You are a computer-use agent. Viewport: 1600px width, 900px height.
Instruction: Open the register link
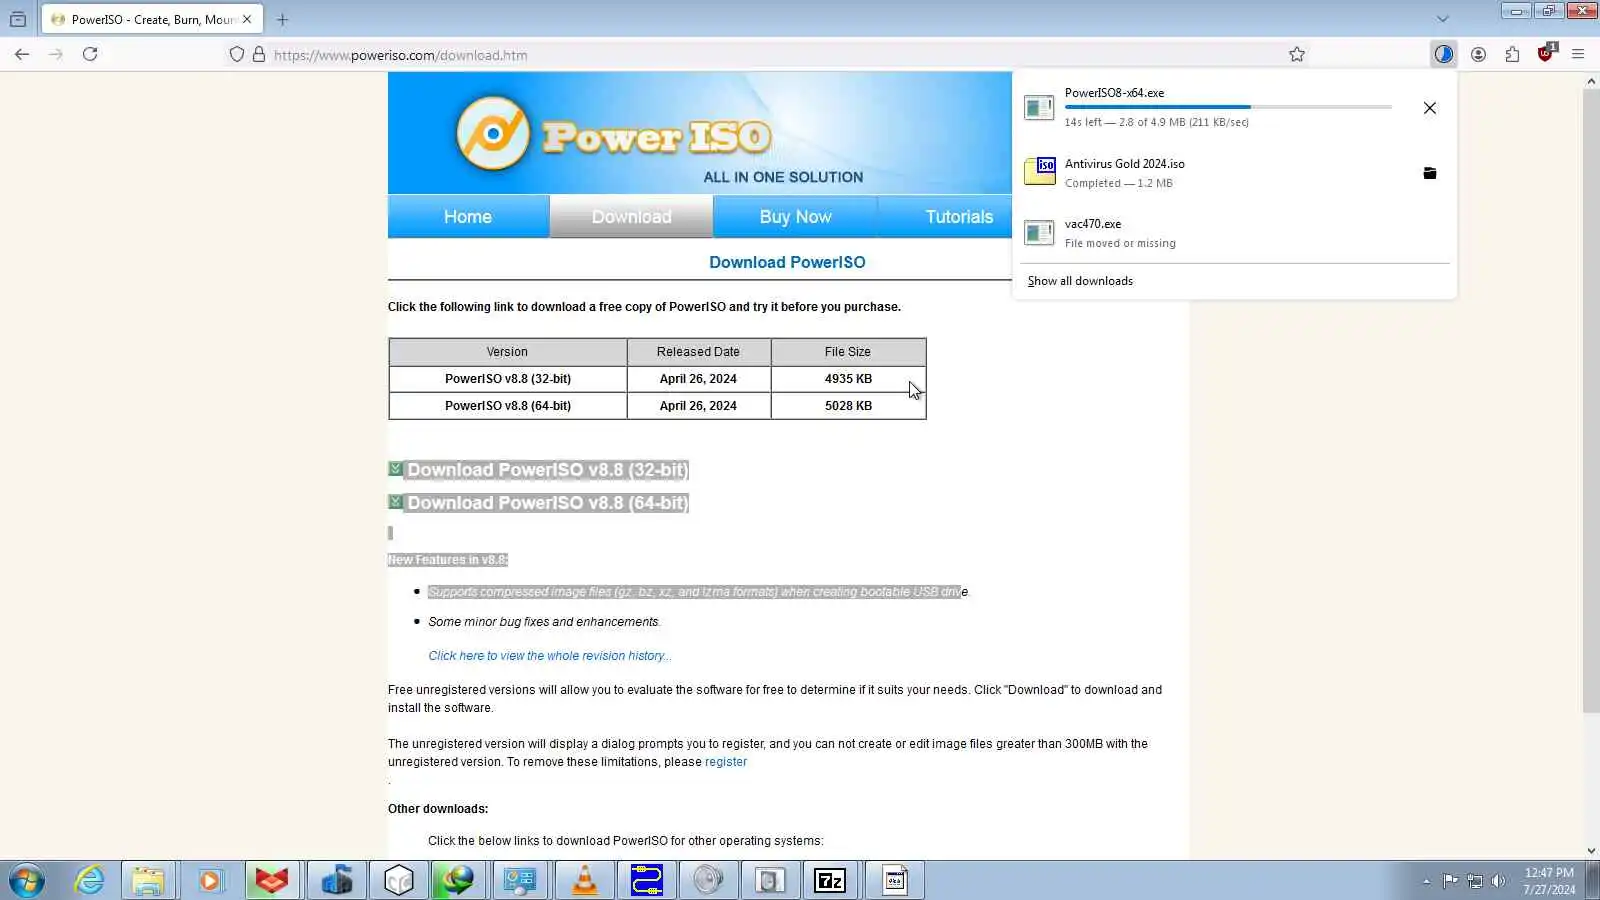coord(726,762)
